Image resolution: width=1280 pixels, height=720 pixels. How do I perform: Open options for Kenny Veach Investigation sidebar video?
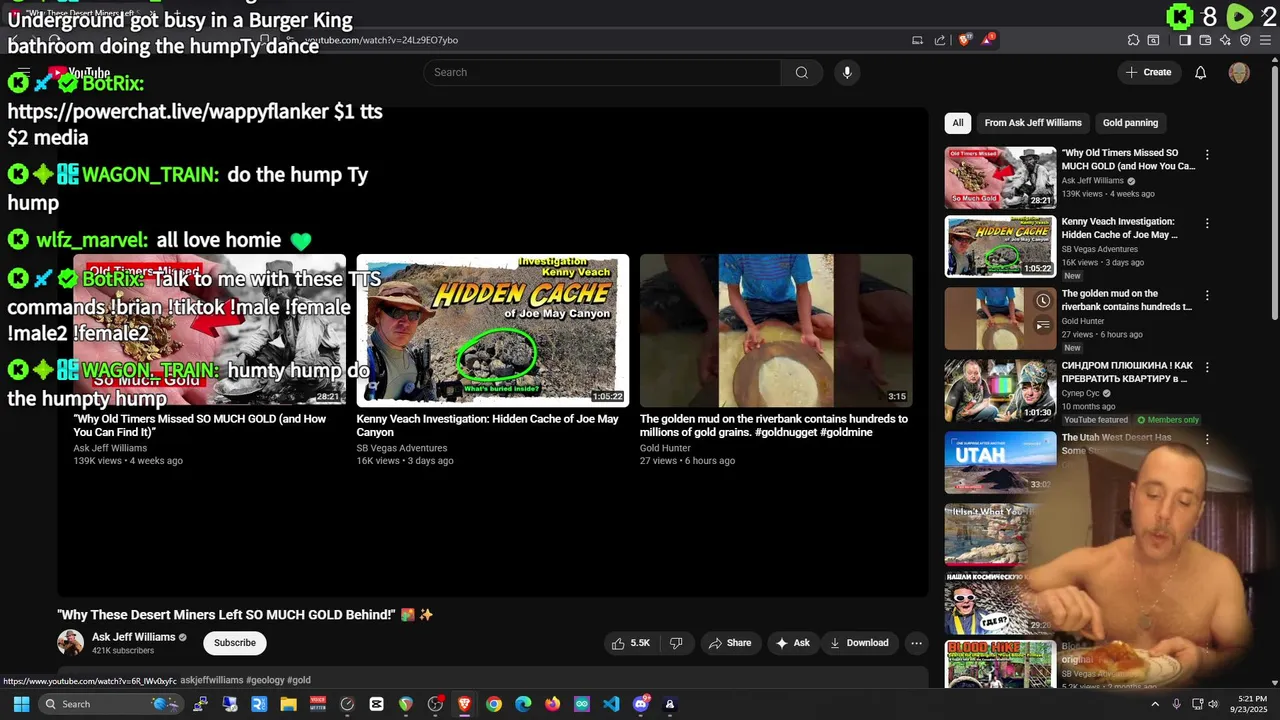(1207, 223)
